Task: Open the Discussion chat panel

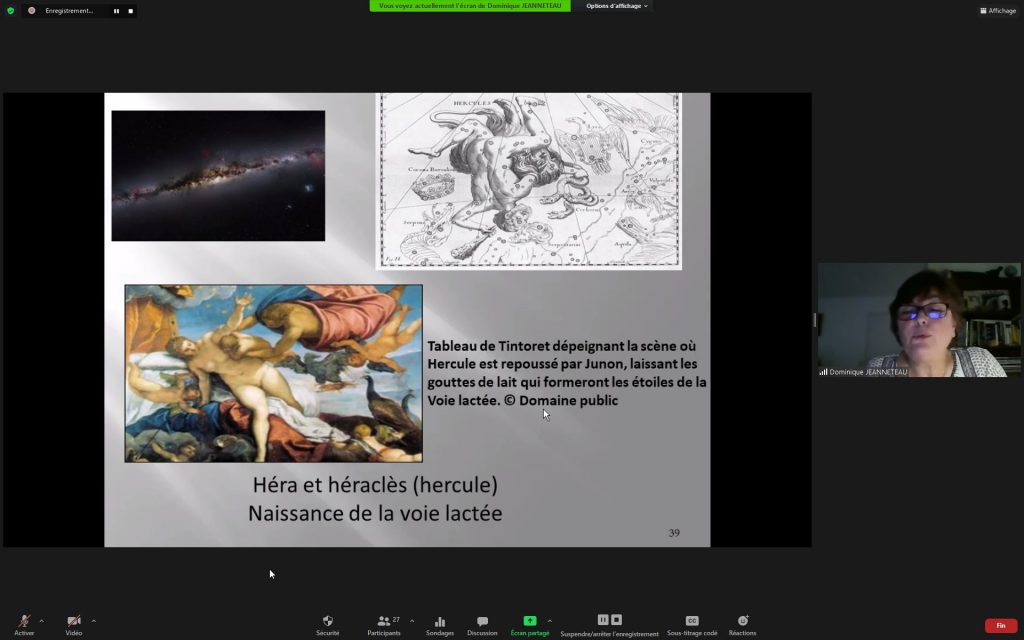Action: pos(482,624)
